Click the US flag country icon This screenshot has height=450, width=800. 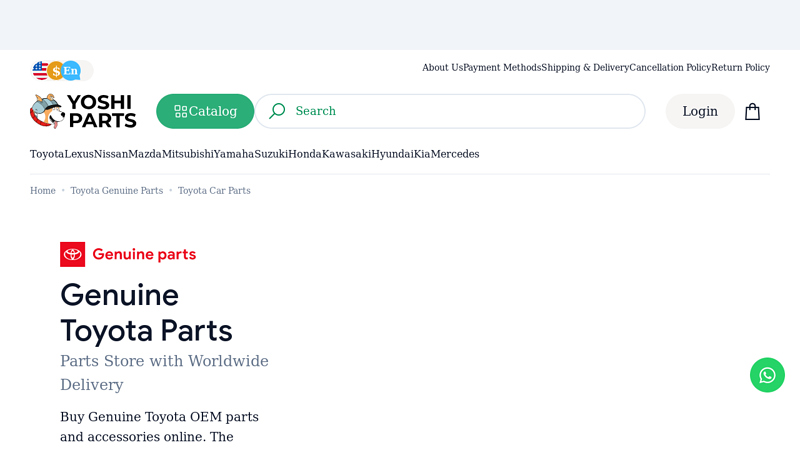pyautogui.click(x=40, y=70)
